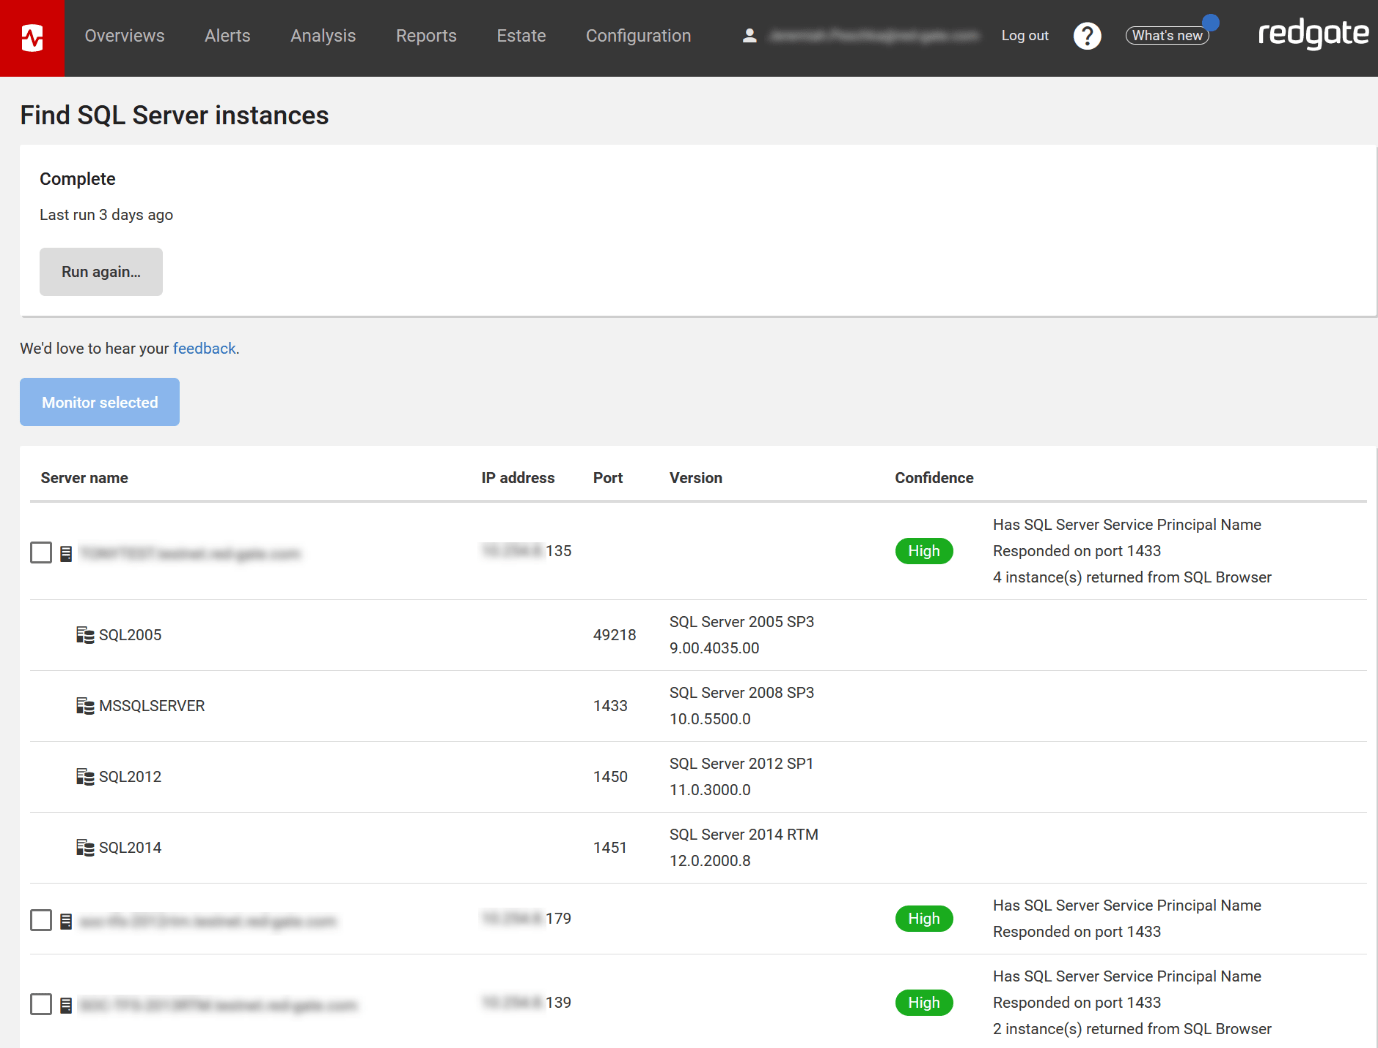This screenshot has height=1048, width=1378.
Task: Select the database icon next to SQL2005
Action: (x=85, y=634)
